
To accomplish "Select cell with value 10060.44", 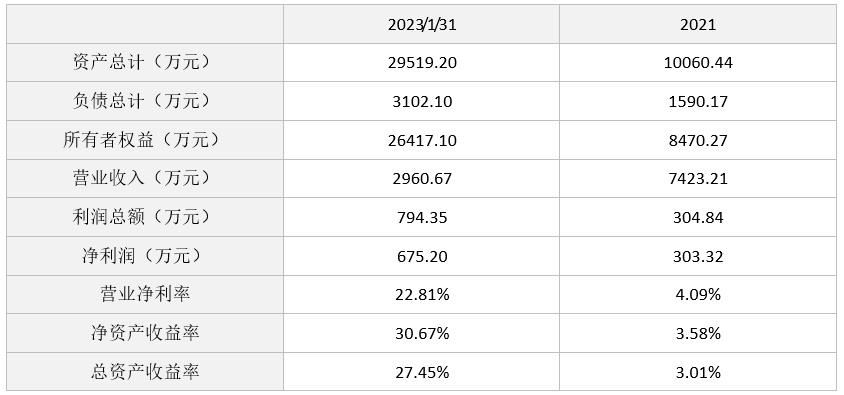I will point(698,62).
